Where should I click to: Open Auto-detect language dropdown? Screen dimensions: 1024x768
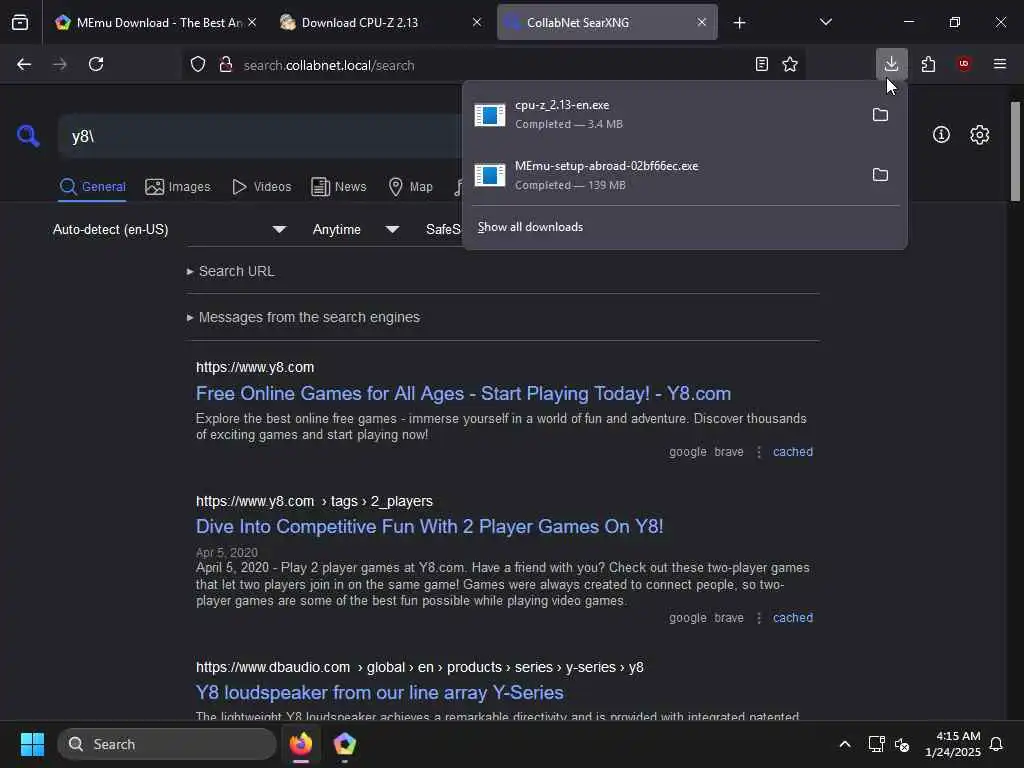click(x=170, y=230)
